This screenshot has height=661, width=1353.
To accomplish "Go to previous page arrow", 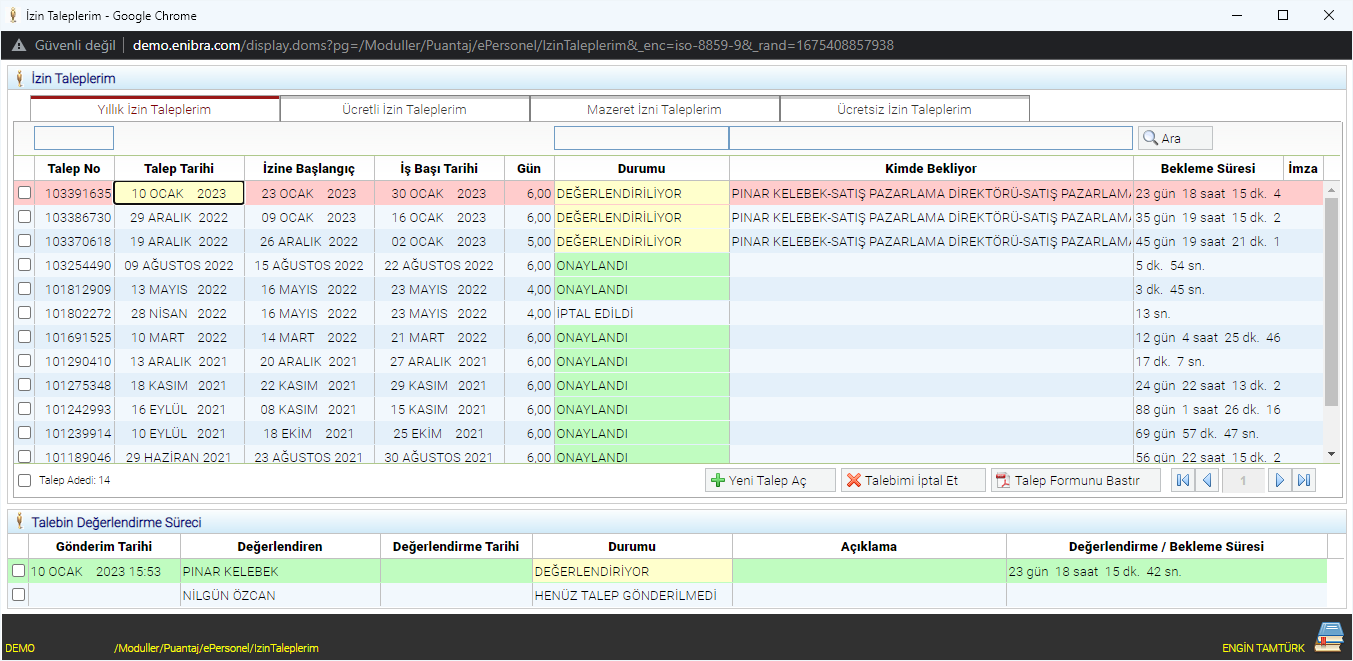I will tap(1207, 481).
